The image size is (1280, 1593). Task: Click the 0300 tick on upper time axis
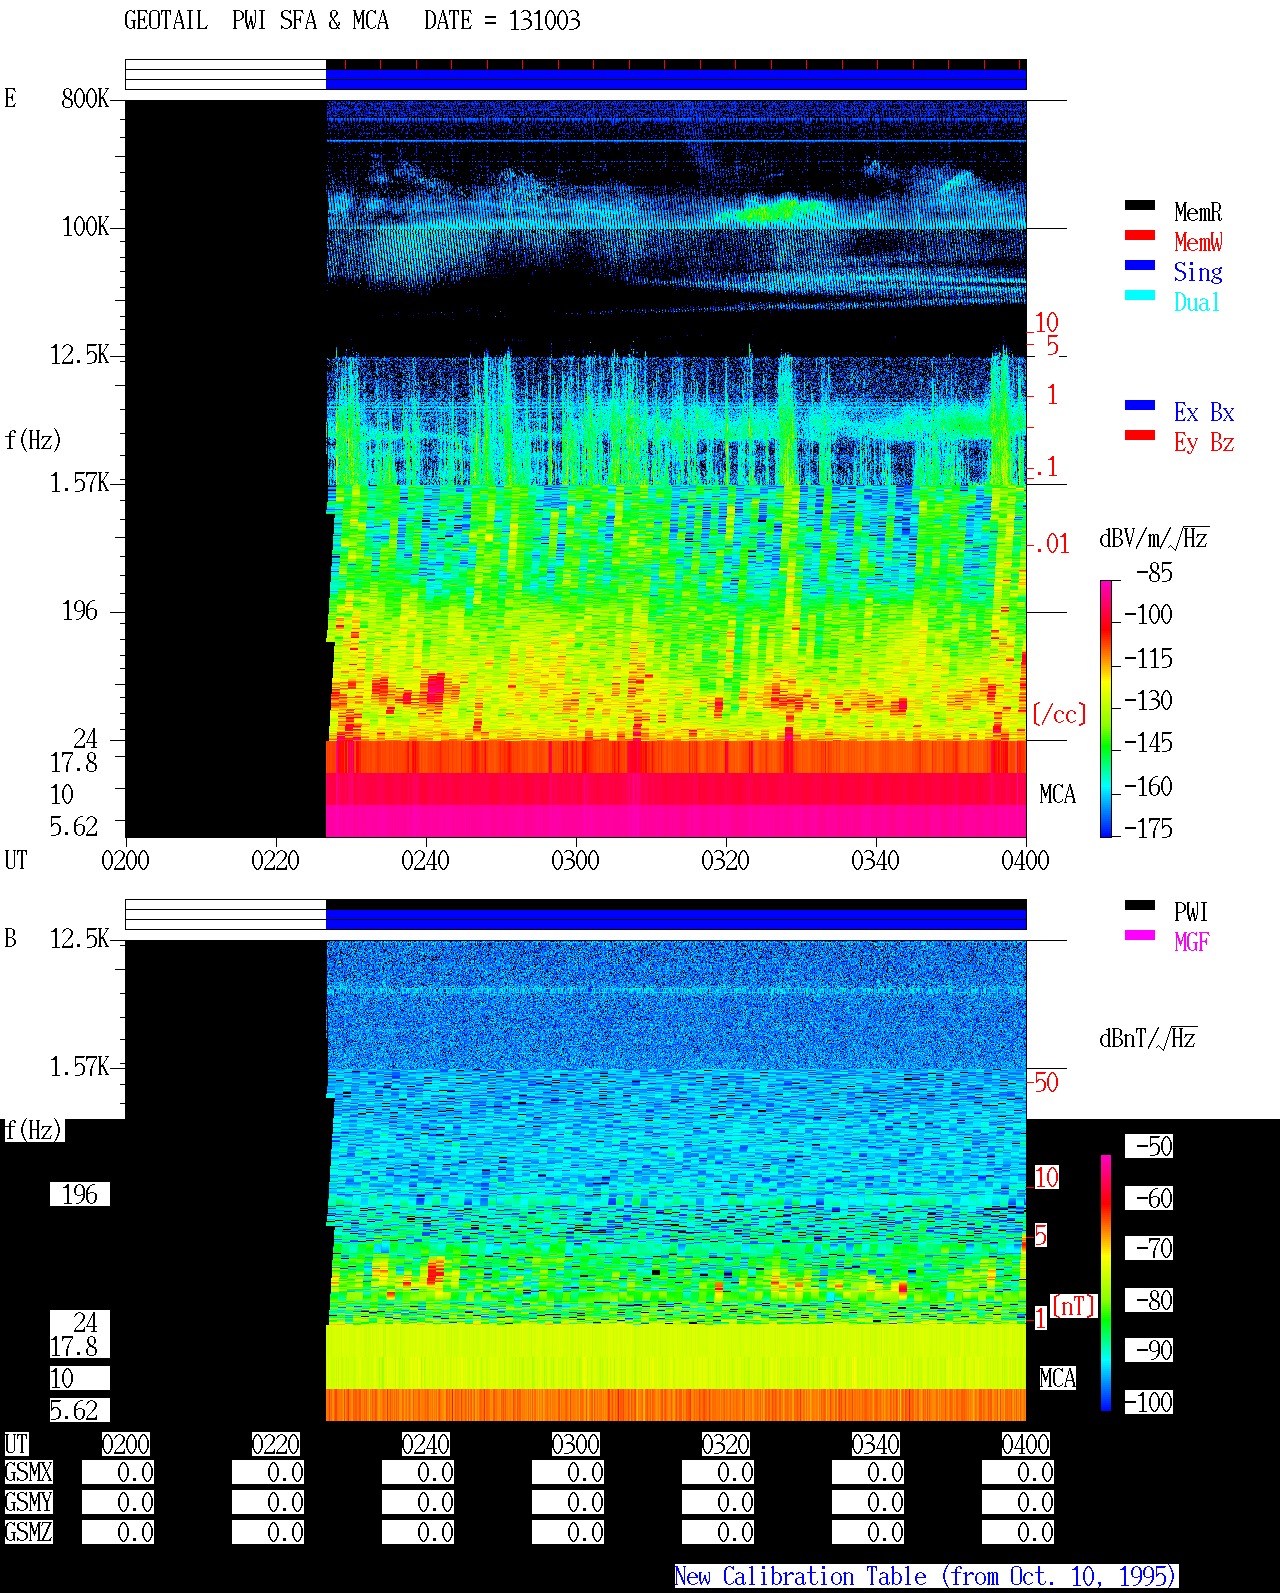click(x=575, y=860)
